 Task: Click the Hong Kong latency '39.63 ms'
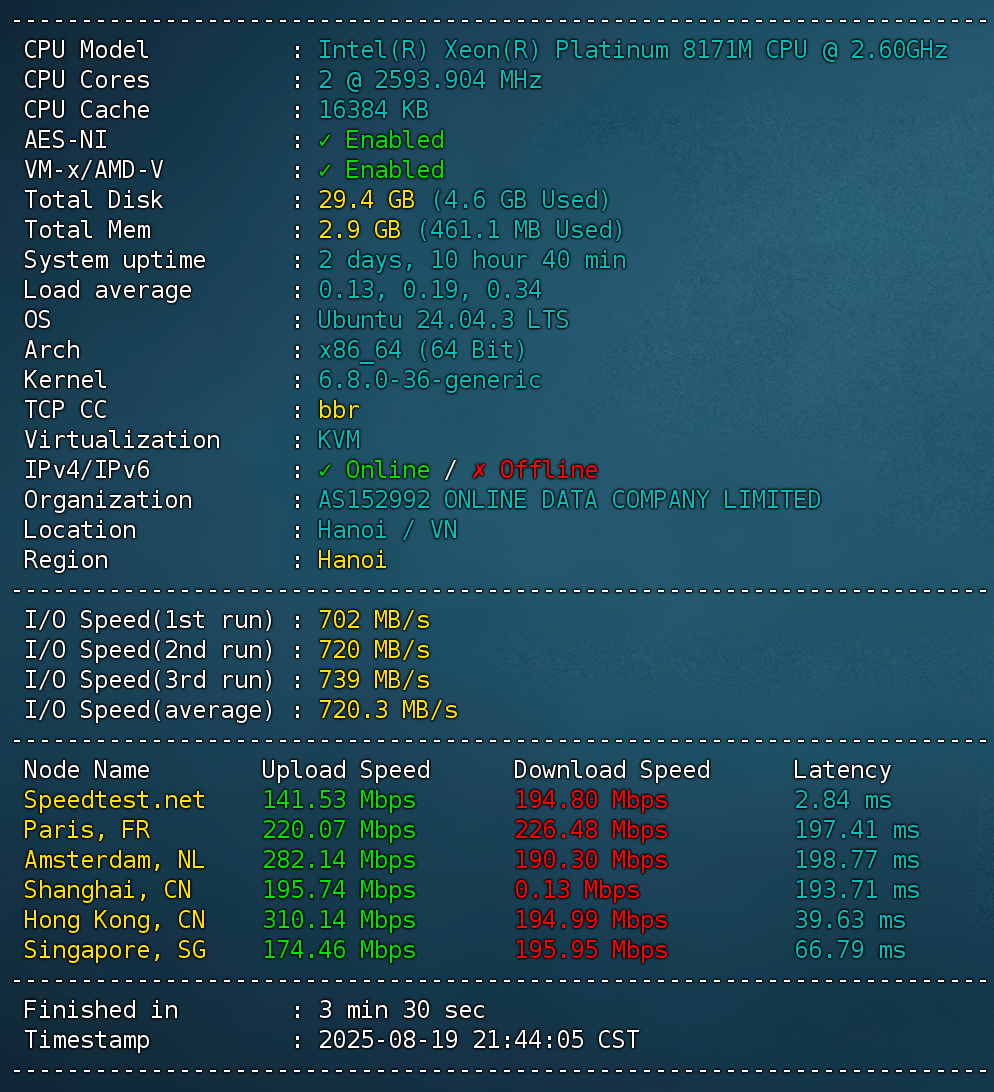[x=850, y=919]
